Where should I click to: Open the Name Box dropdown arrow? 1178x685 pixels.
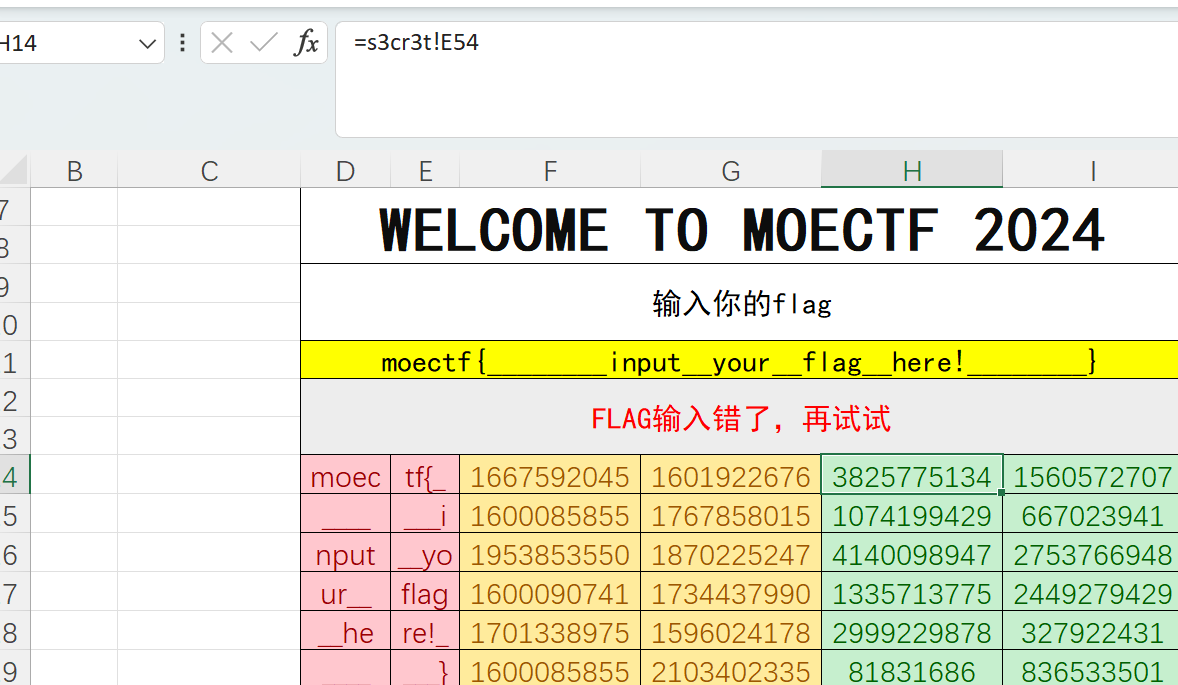[x=147, y=44]
